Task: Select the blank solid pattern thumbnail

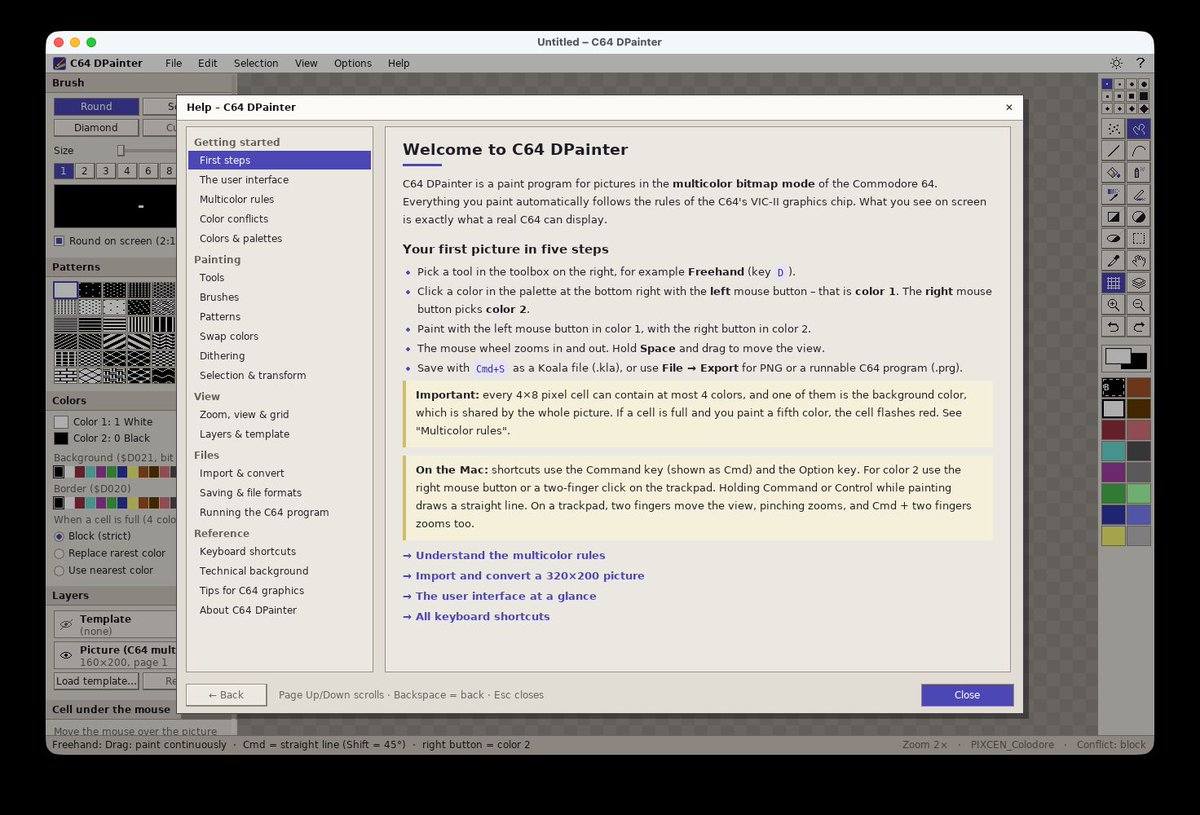Action: tap(65, 290)
